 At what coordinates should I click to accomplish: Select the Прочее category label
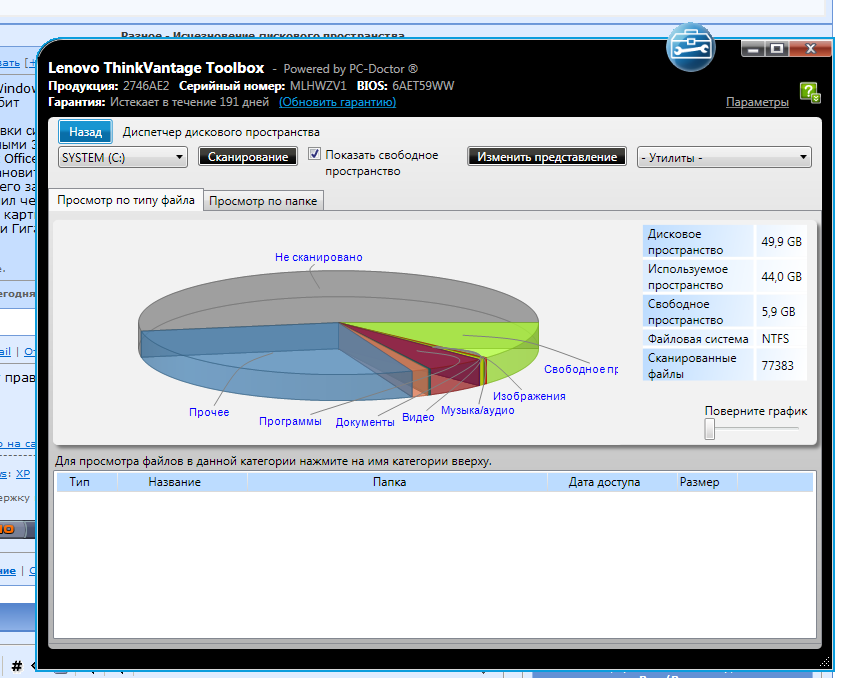point(209,412)
